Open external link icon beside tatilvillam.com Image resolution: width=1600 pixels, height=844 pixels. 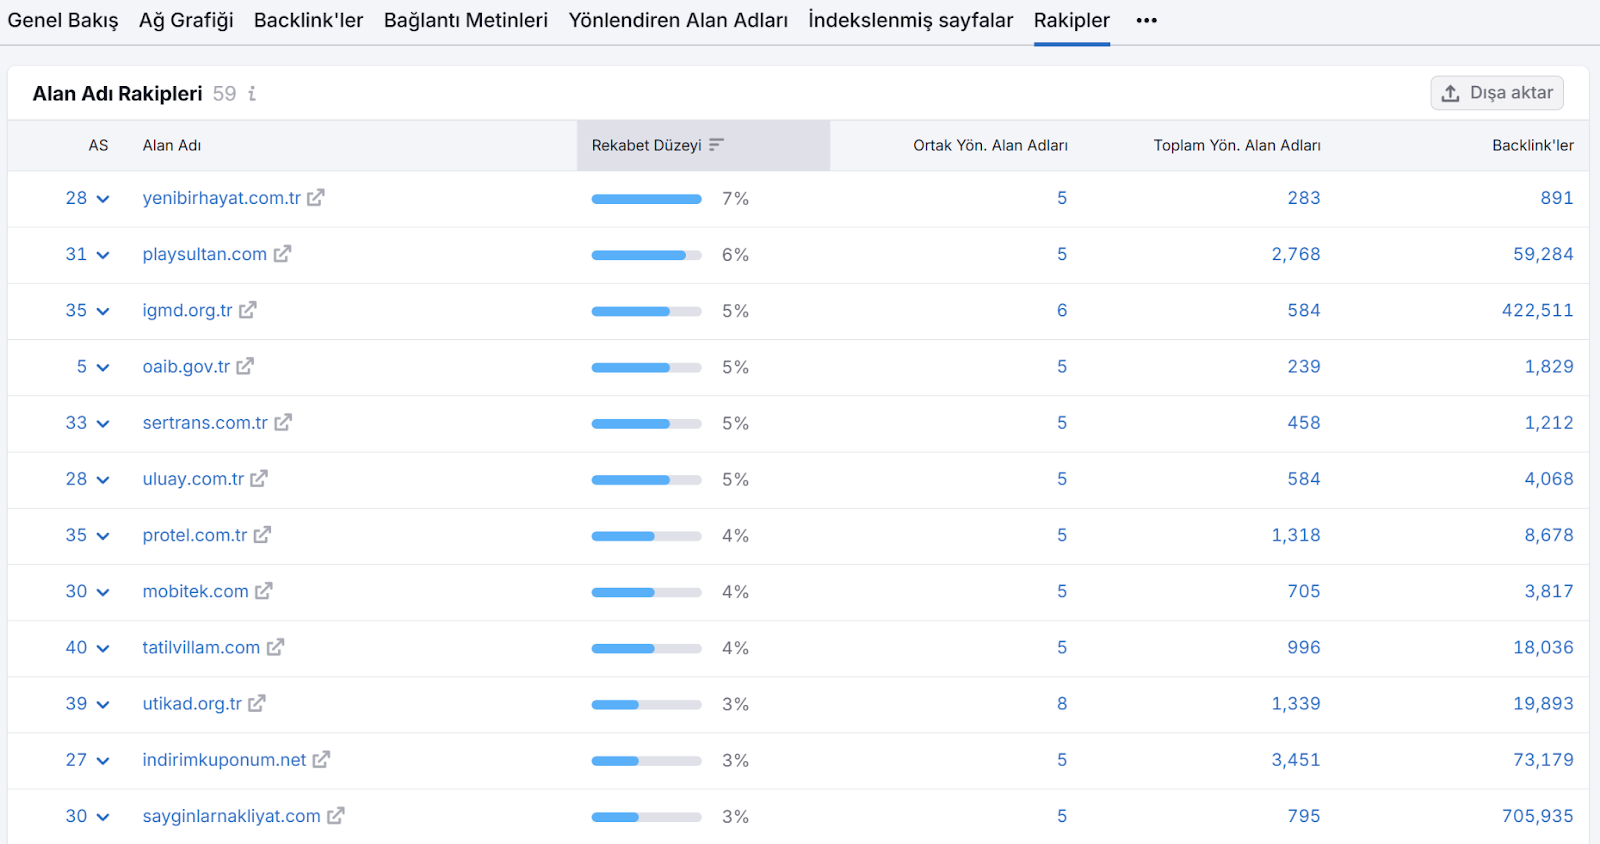[x=276, y=647]
